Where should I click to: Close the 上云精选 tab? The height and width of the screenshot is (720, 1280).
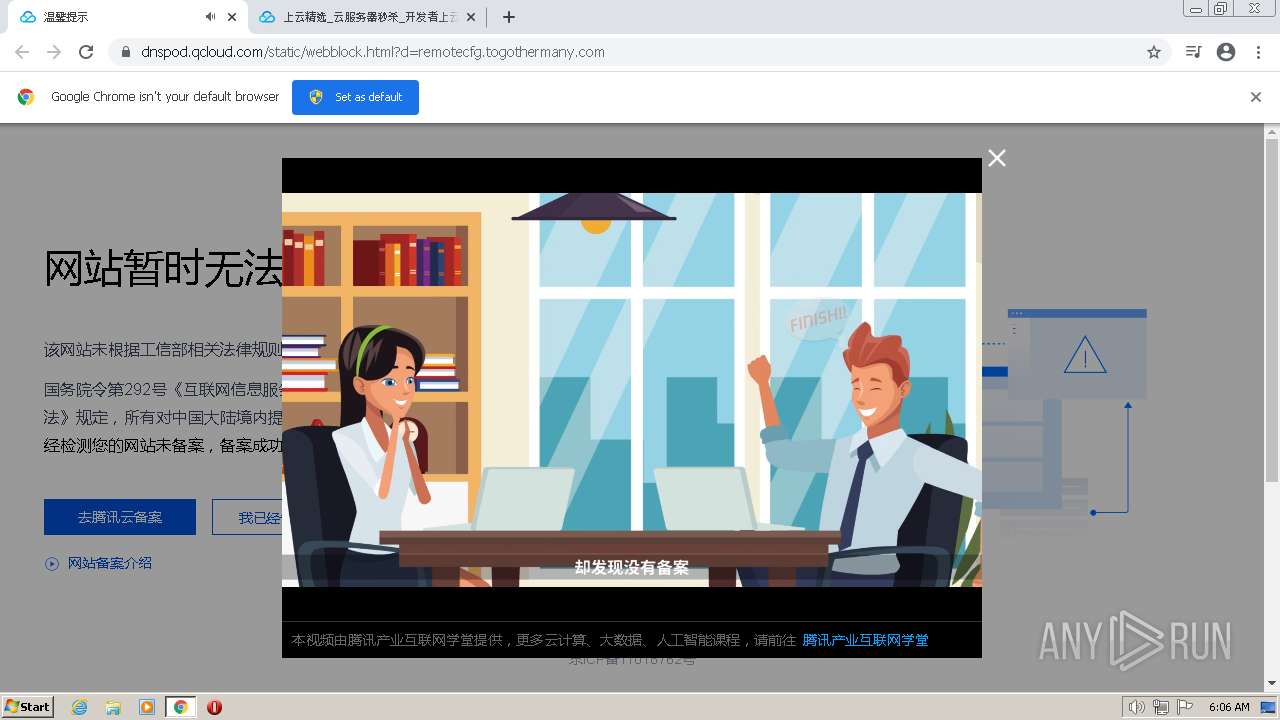[x=471, y=17]
